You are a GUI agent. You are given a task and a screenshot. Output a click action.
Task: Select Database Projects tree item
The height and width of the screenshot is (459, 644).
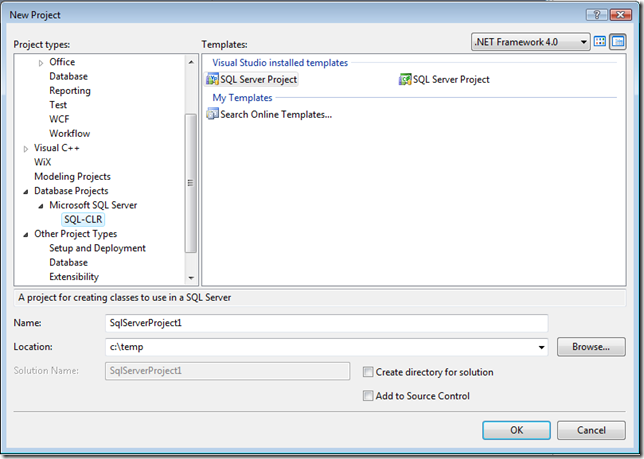tap(71, 191)
